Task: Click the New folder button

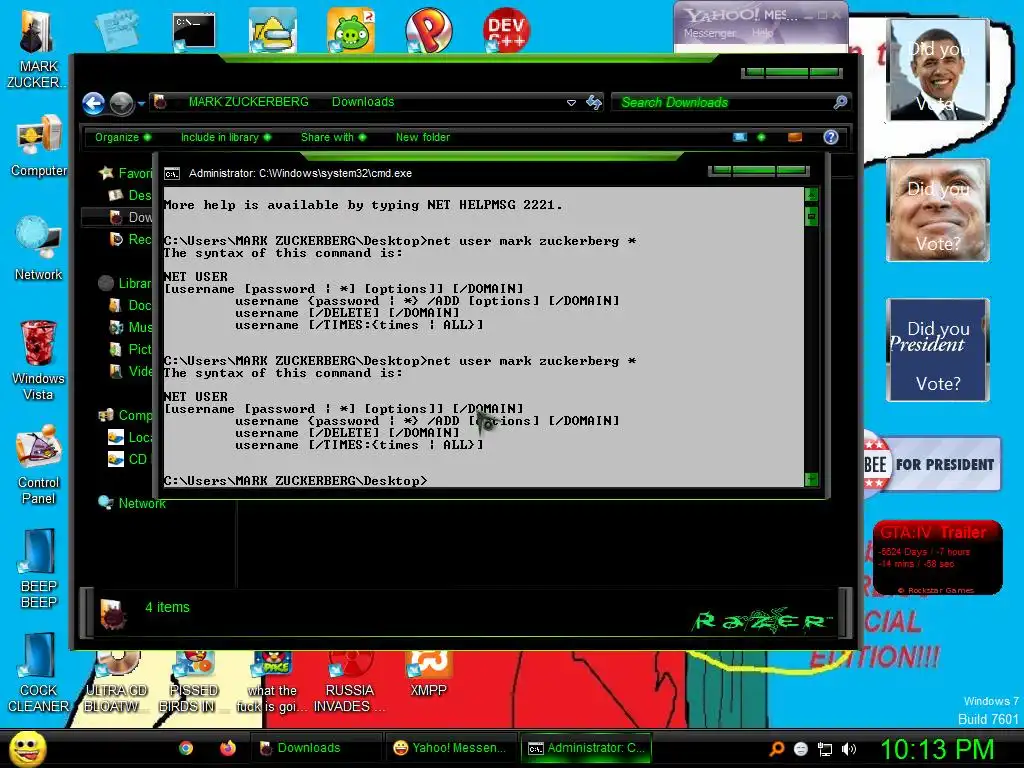Action: click(423, 137)
